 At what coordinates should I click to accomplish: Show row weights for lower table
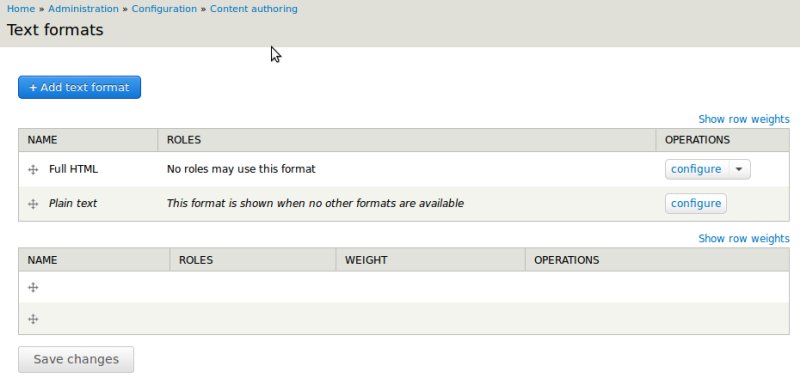pyautogui.click(x=744, y=238)
